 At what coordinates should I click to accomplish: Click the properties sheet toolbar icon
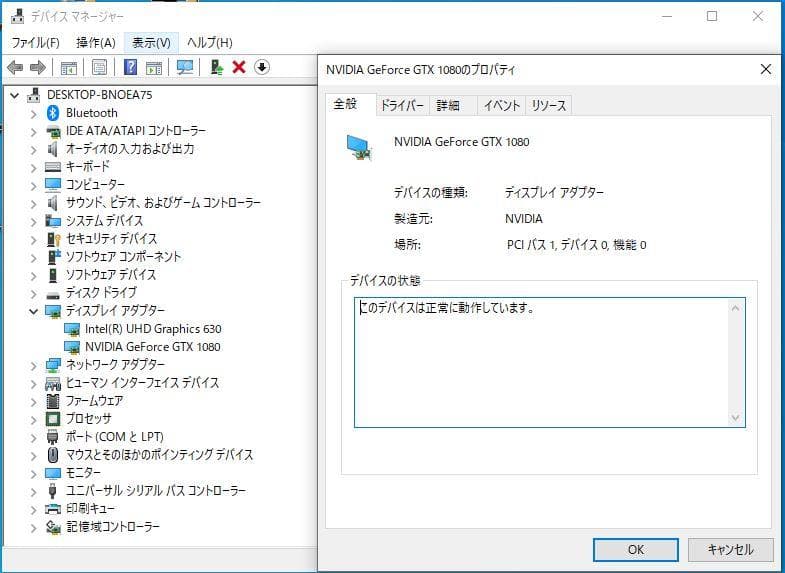pos(99,67)
